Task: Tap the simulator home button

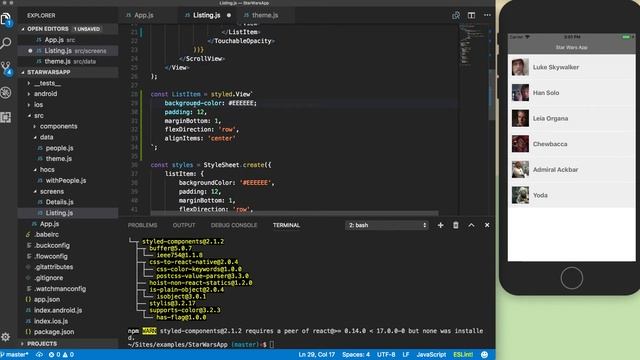Action: [x=571, y=278]
